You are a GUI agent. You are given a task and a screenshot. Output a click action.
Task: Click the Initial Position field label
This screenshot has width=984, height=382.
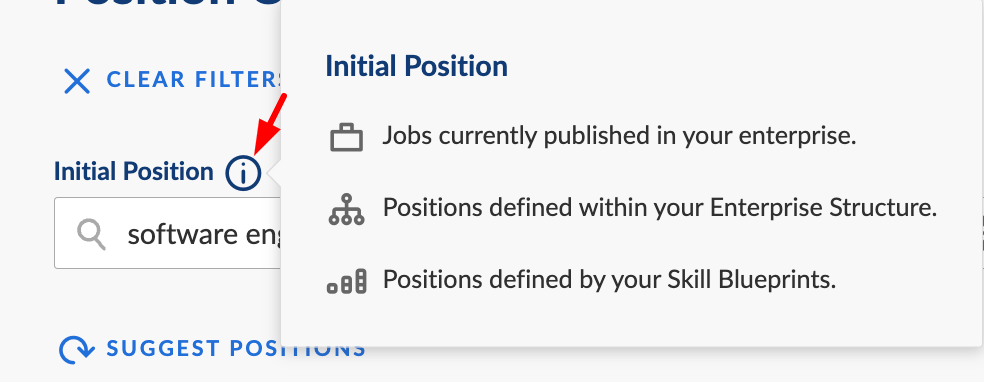(134, 171)
